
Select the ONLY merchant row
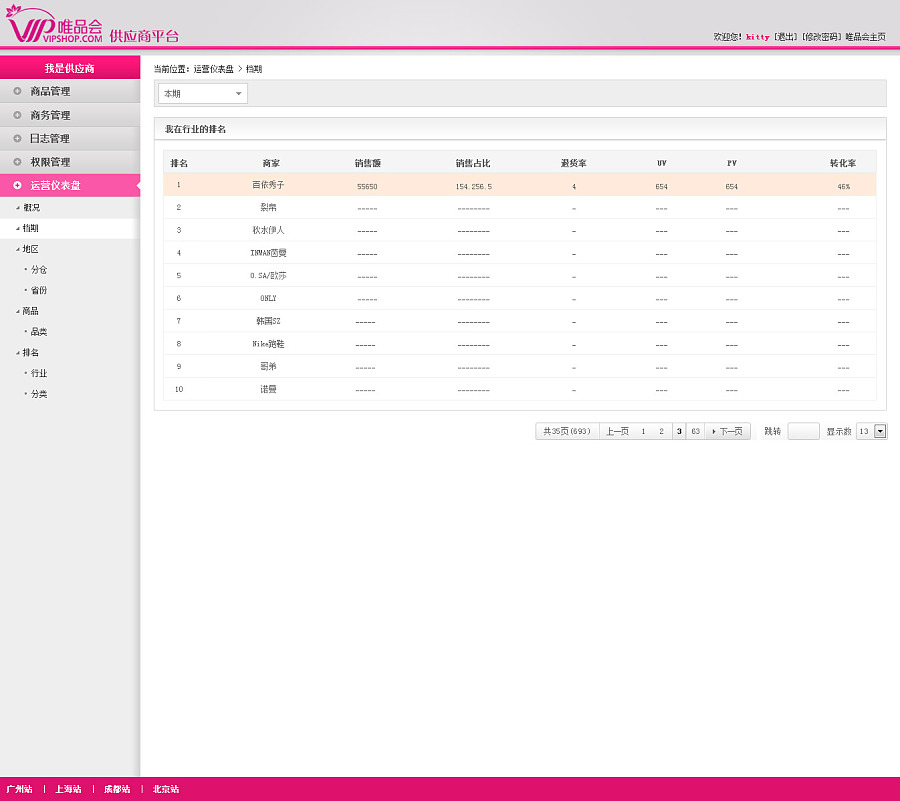pyautogui.click(x=519, y=298)
